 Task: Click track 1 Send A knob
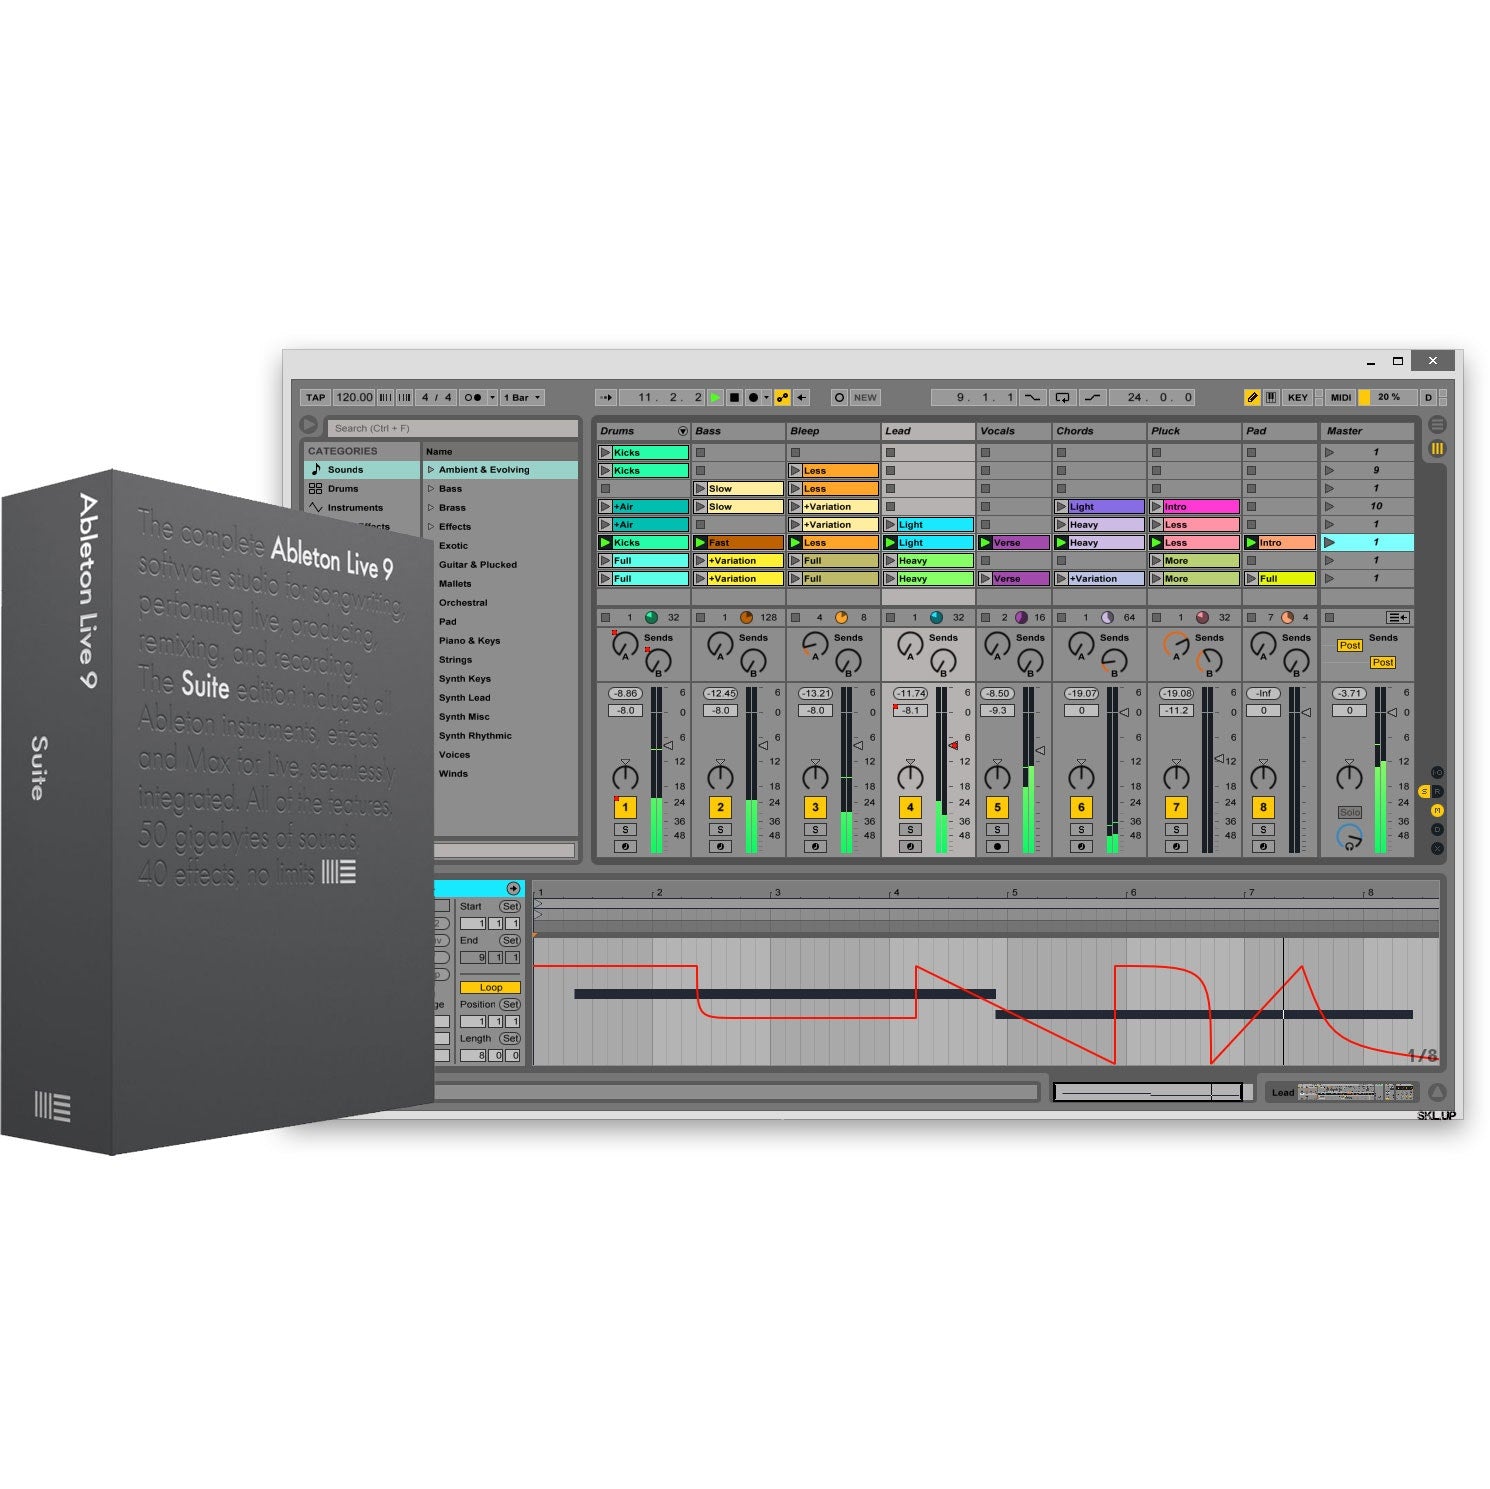[624, 645]
